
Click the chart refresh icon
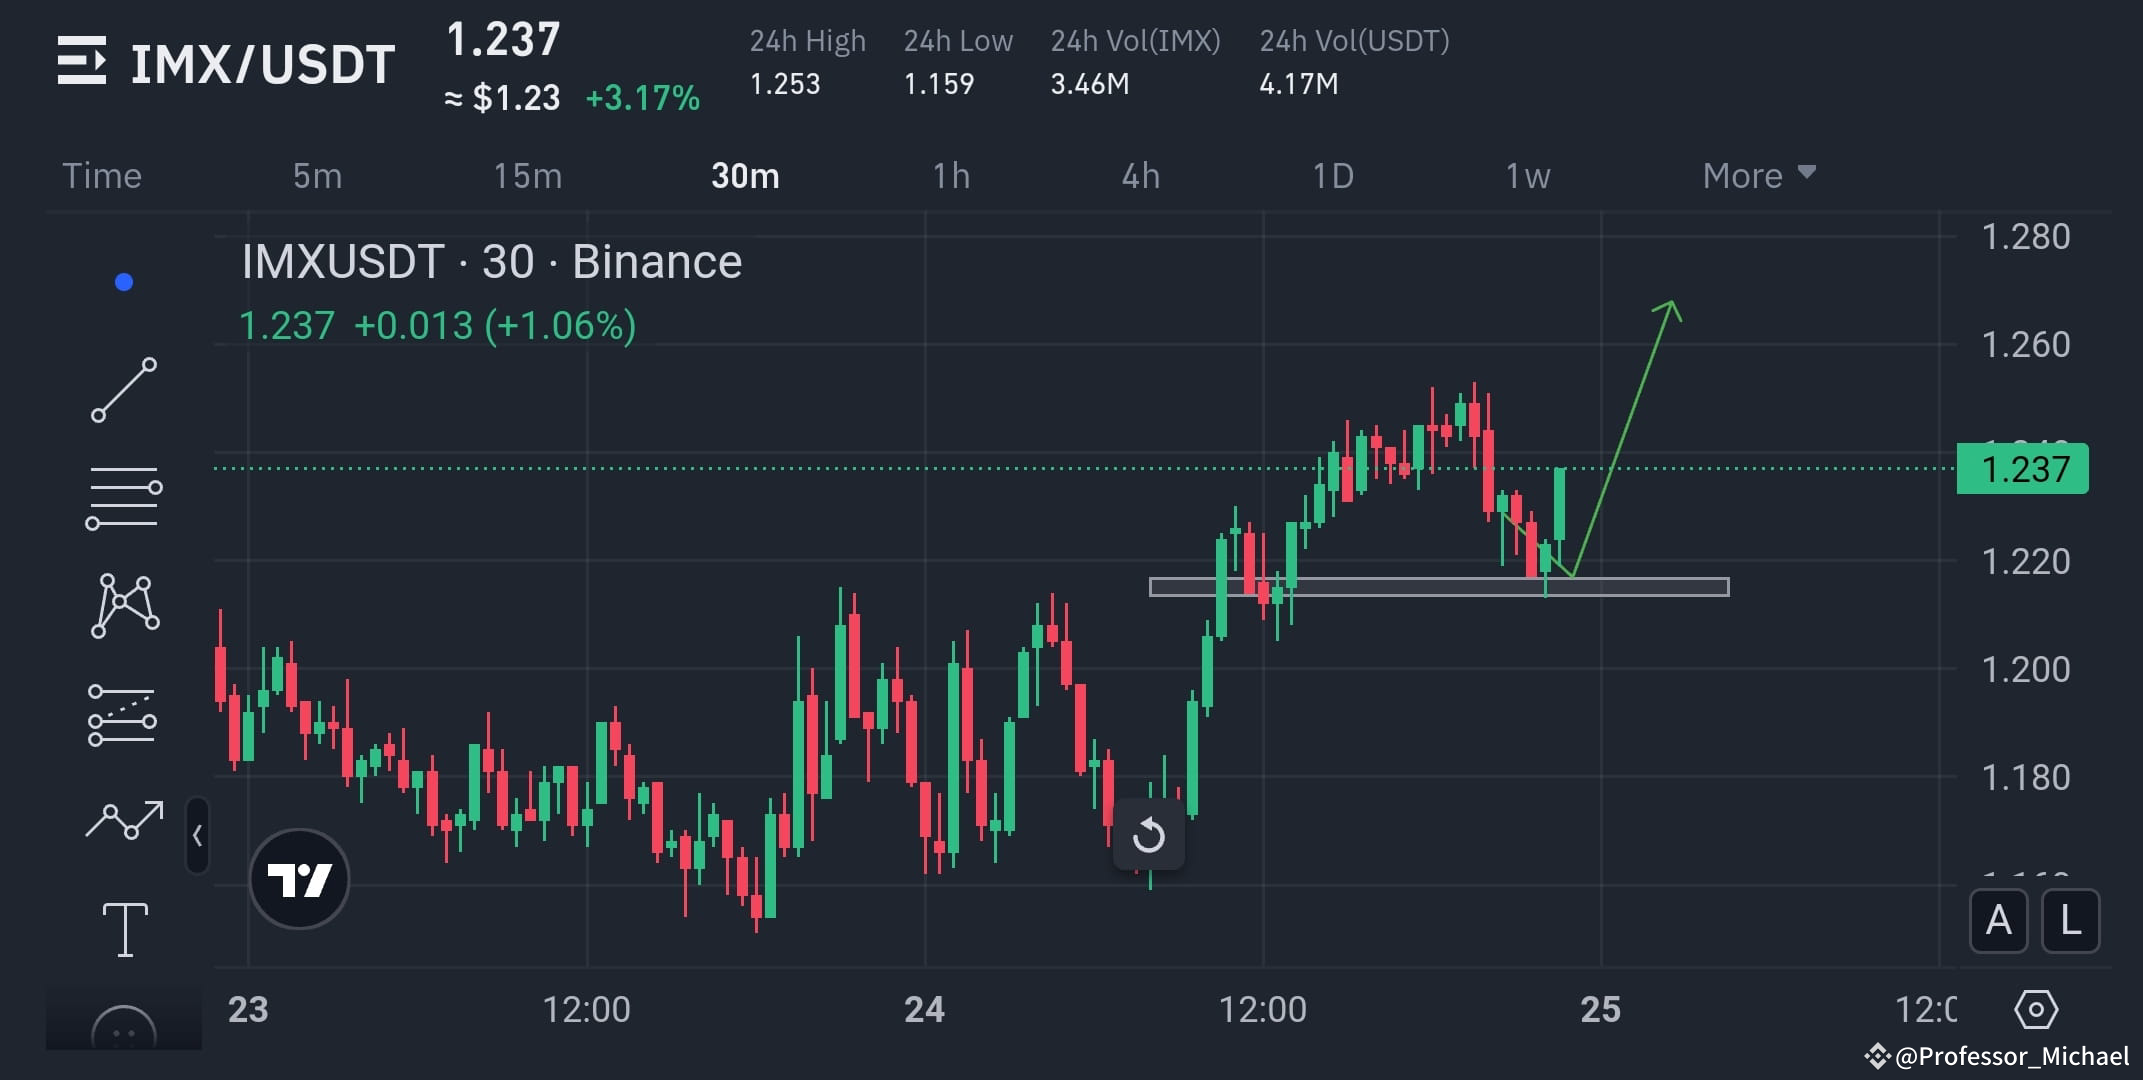click(1148, 836)
